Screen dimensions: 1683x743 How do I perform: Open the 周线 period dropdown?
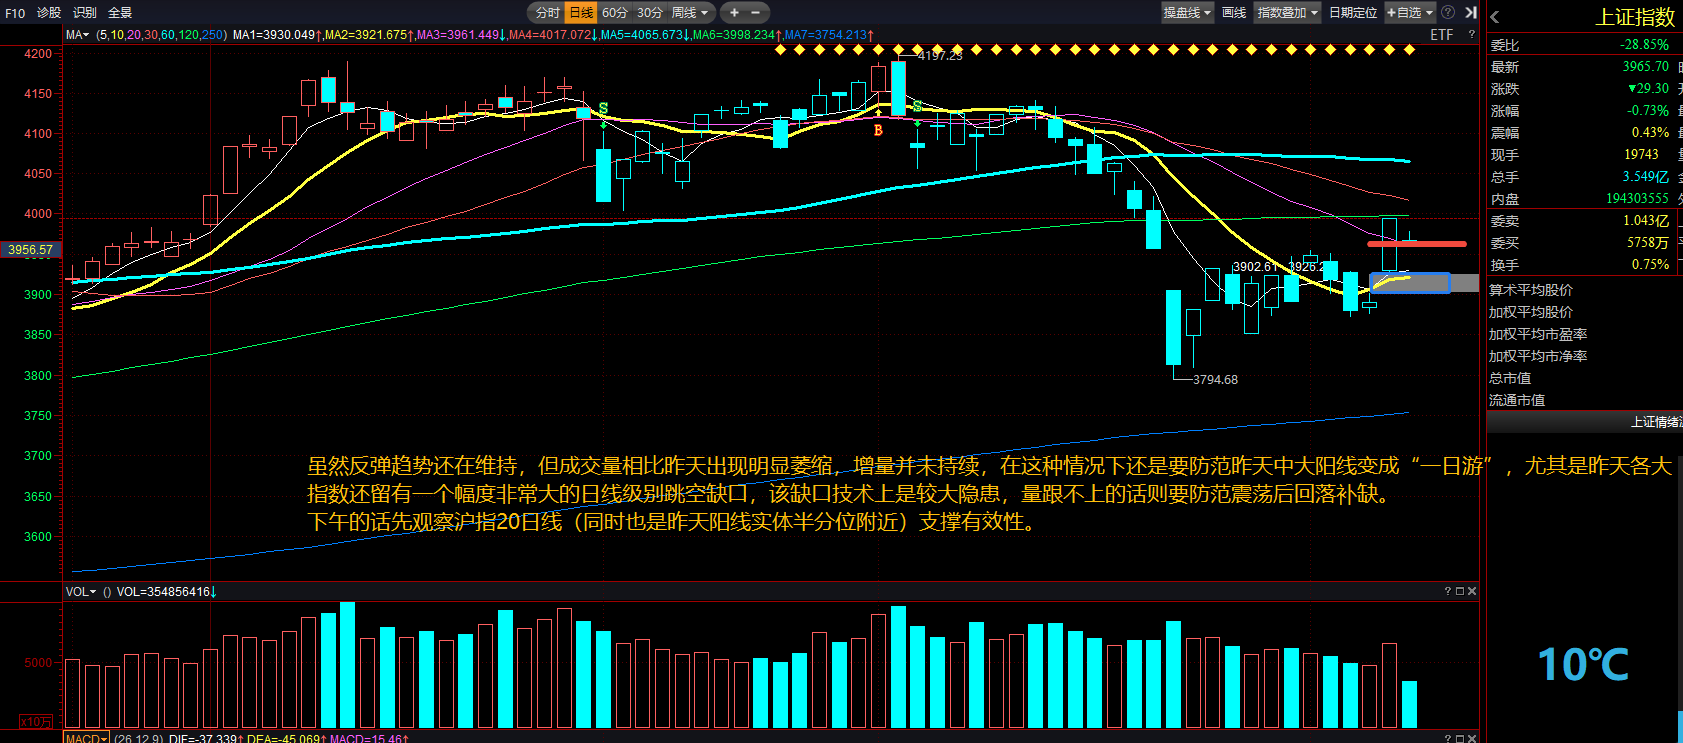pos(690,13)
